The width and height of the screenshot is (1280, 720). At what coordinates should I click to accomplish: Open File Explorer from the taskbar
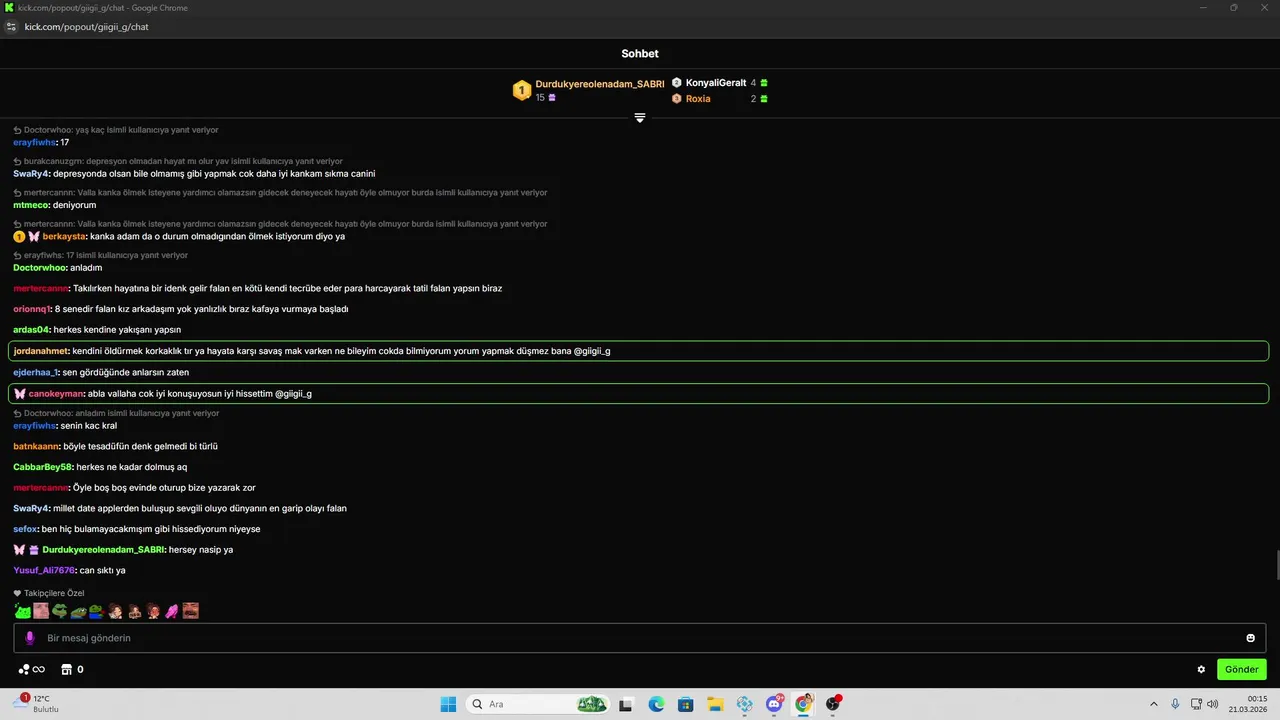point(715,704)
